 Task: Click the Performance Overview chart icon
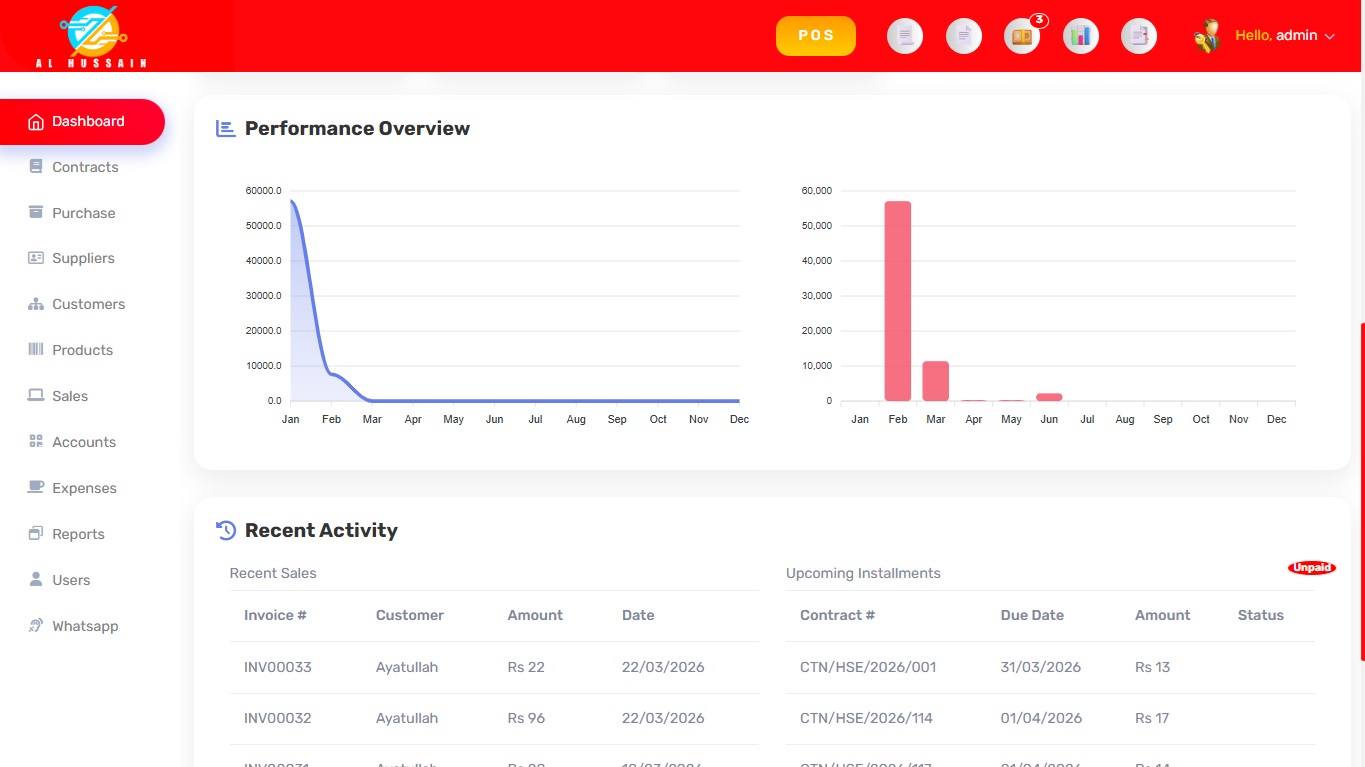pos(226,128)
